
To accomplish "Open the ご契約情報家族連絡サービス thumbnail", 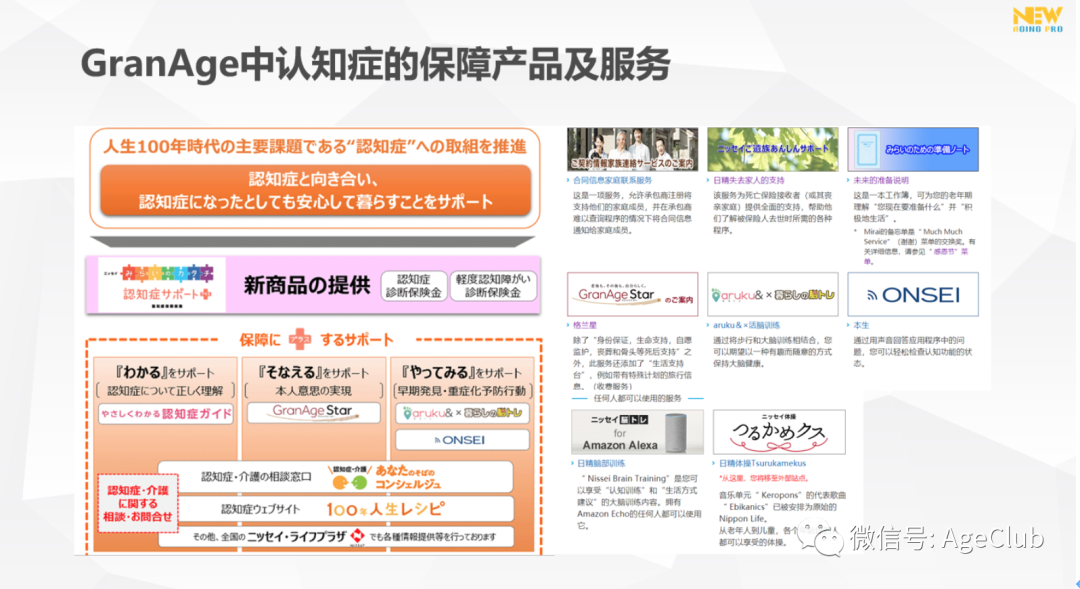I will click(632, 149).
